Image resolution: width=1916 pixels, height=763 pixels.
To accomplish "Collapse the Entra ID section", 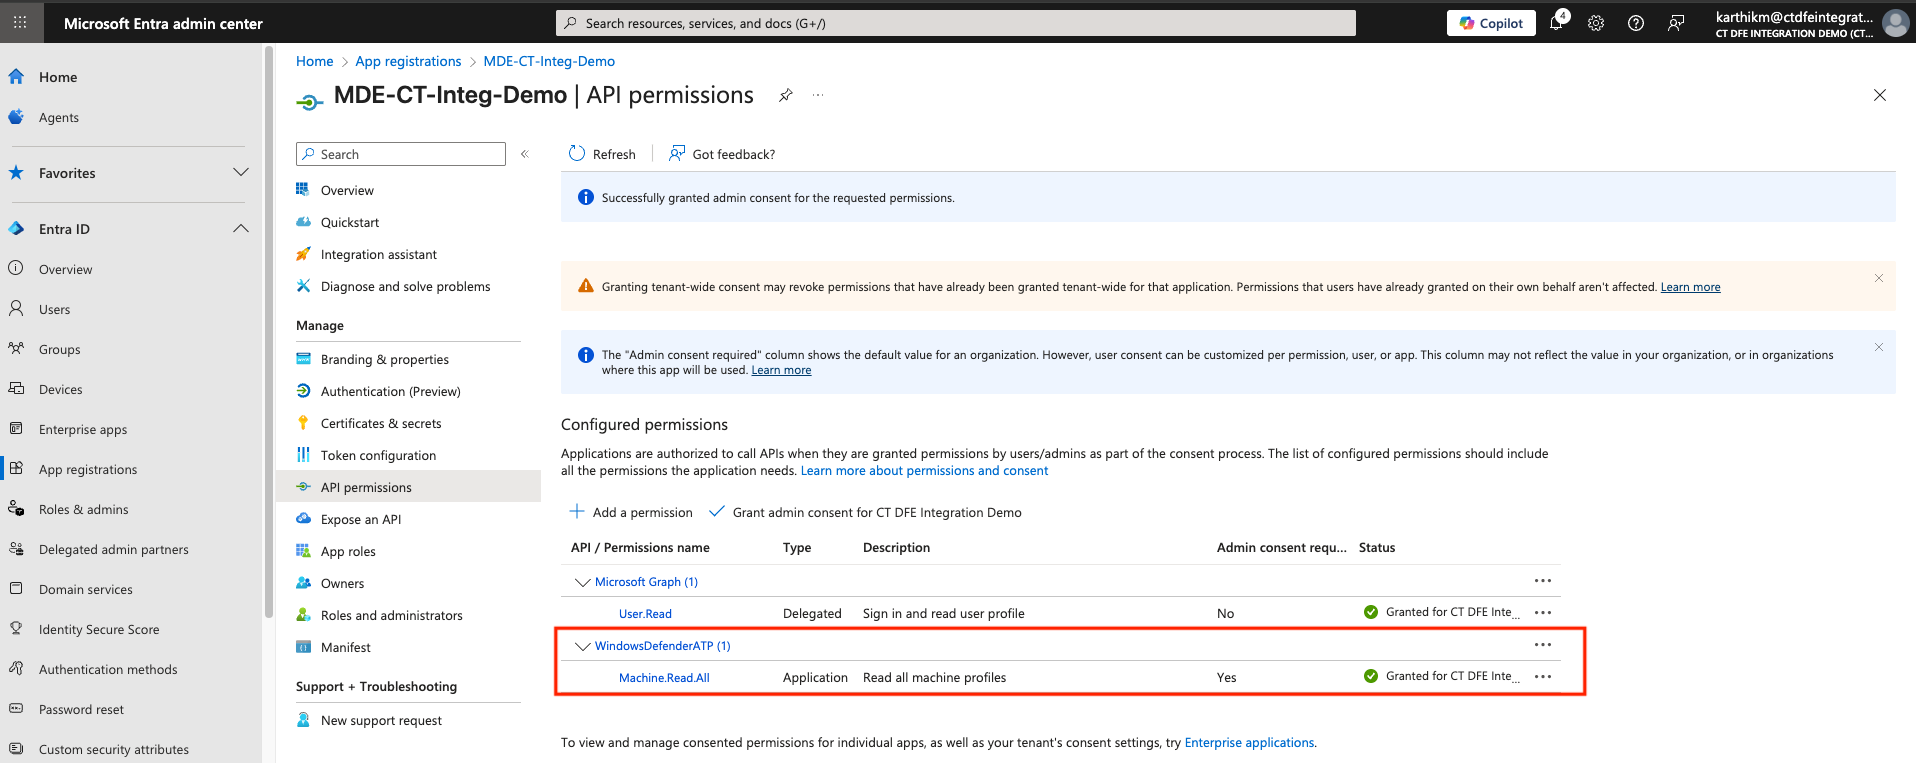I will point(241,229).
